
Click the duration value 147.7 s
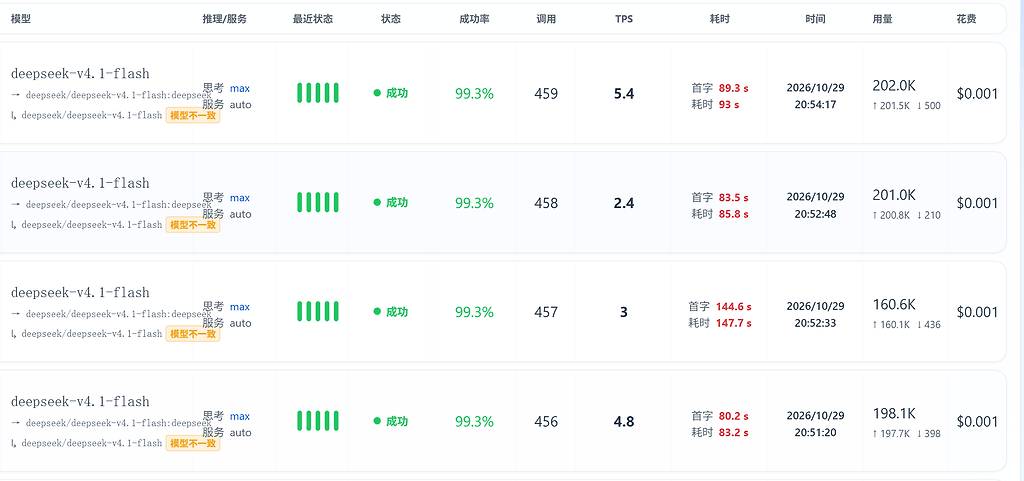pyautogui.click(x=734, y=323)
